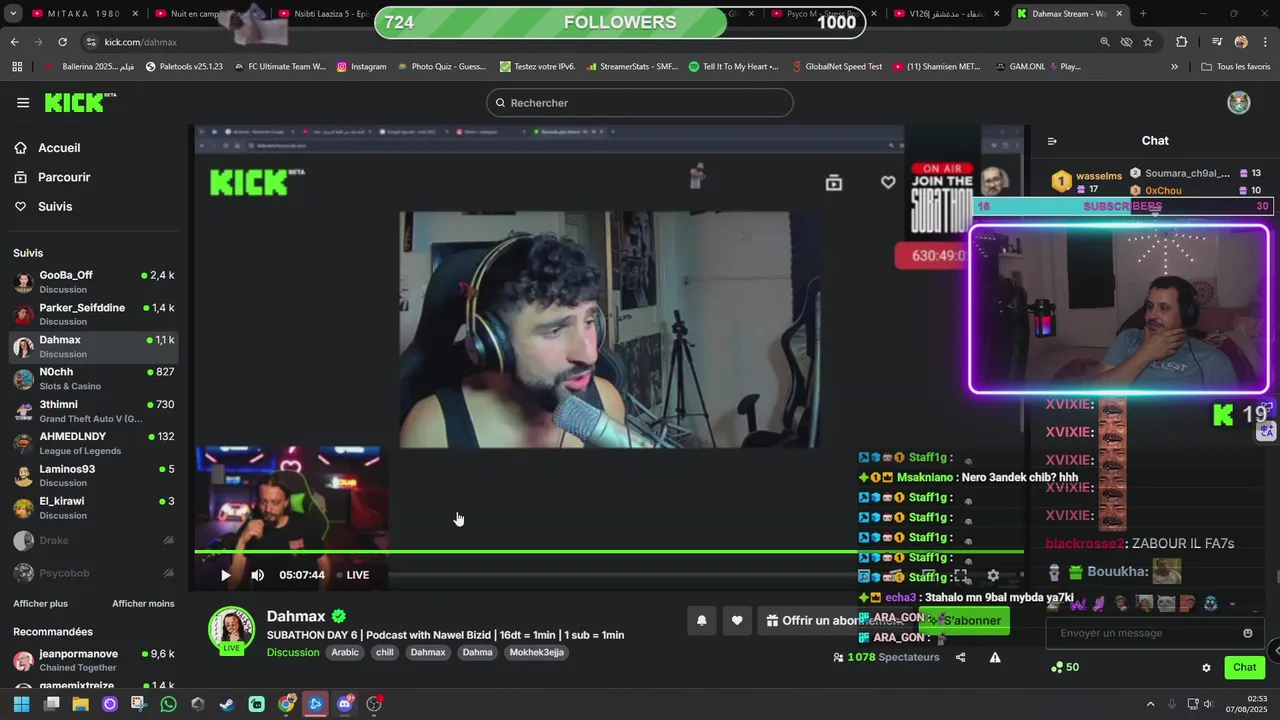Open Instagram bookmark in bookmarks bar
The height and width of the screenshot is (720, 1280).
pyautogui.click(x=361, y=66)
